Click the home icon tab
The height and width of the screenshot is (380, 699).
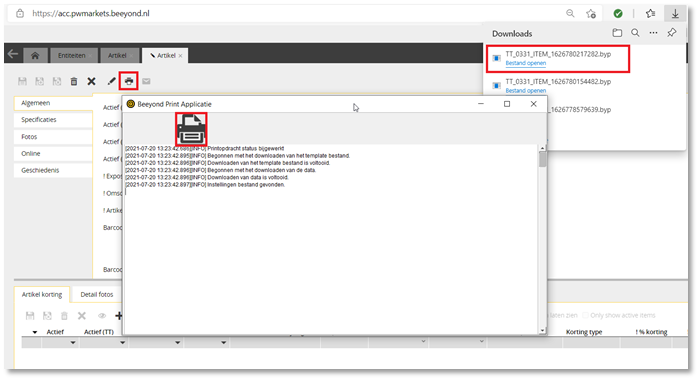(35, 55)
